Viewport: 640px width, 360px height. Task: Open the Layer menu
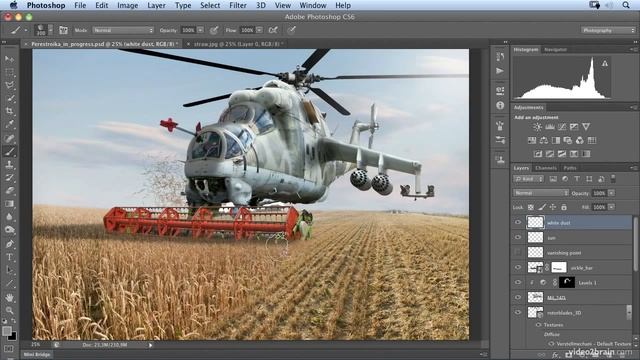(x=156, y=5)
